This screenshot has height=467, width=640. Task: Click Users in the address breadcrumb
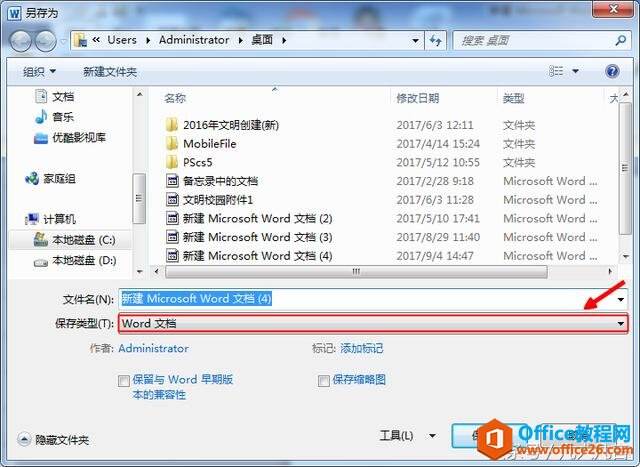[x=122, y=40]
